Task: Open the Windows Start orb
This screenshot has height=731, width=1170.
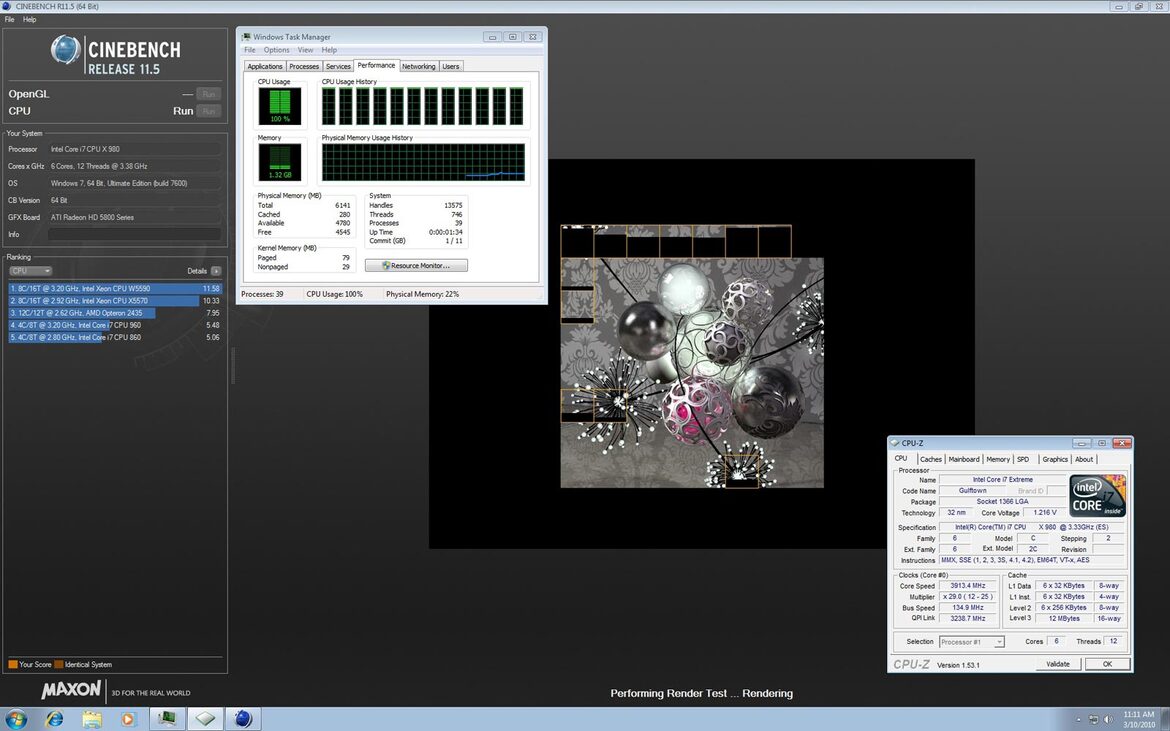Action: coord(16,719)
